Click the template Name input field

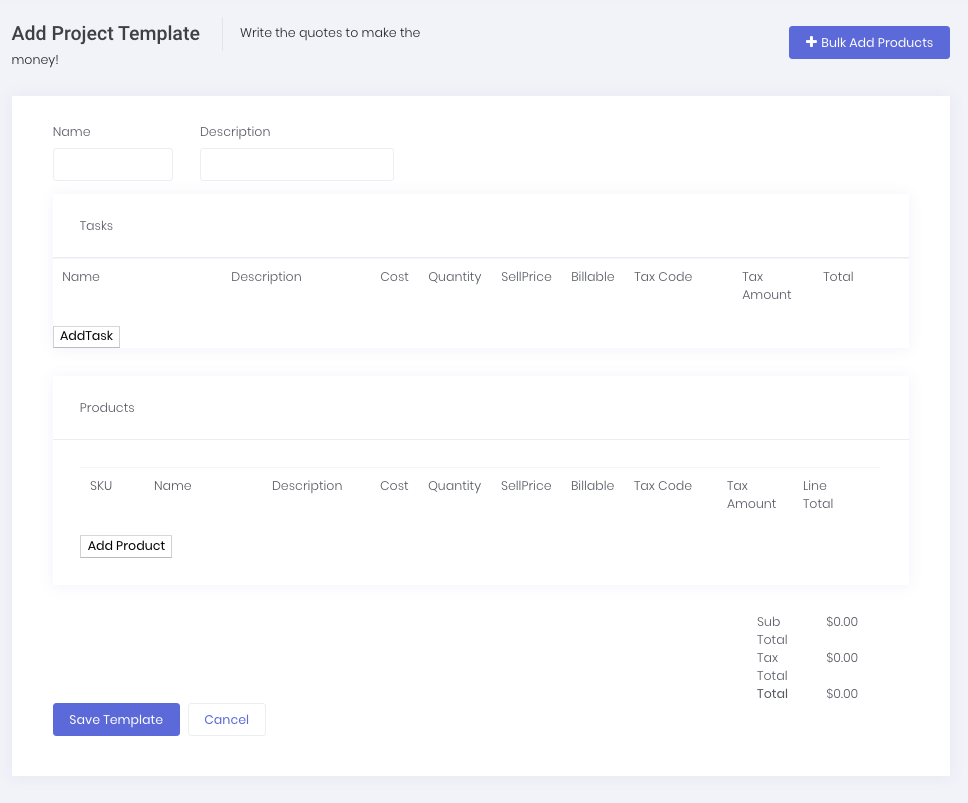click(112, 164)
